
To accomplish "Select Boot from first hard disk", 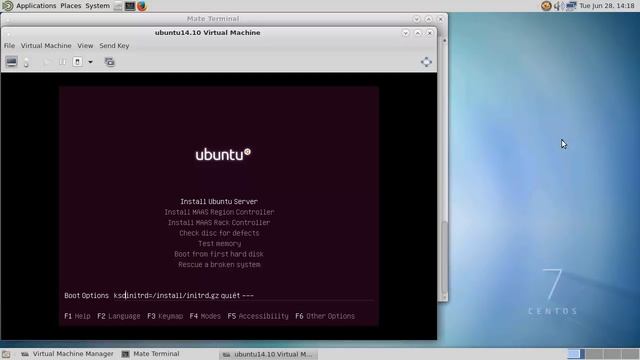I will pos(219,254).
